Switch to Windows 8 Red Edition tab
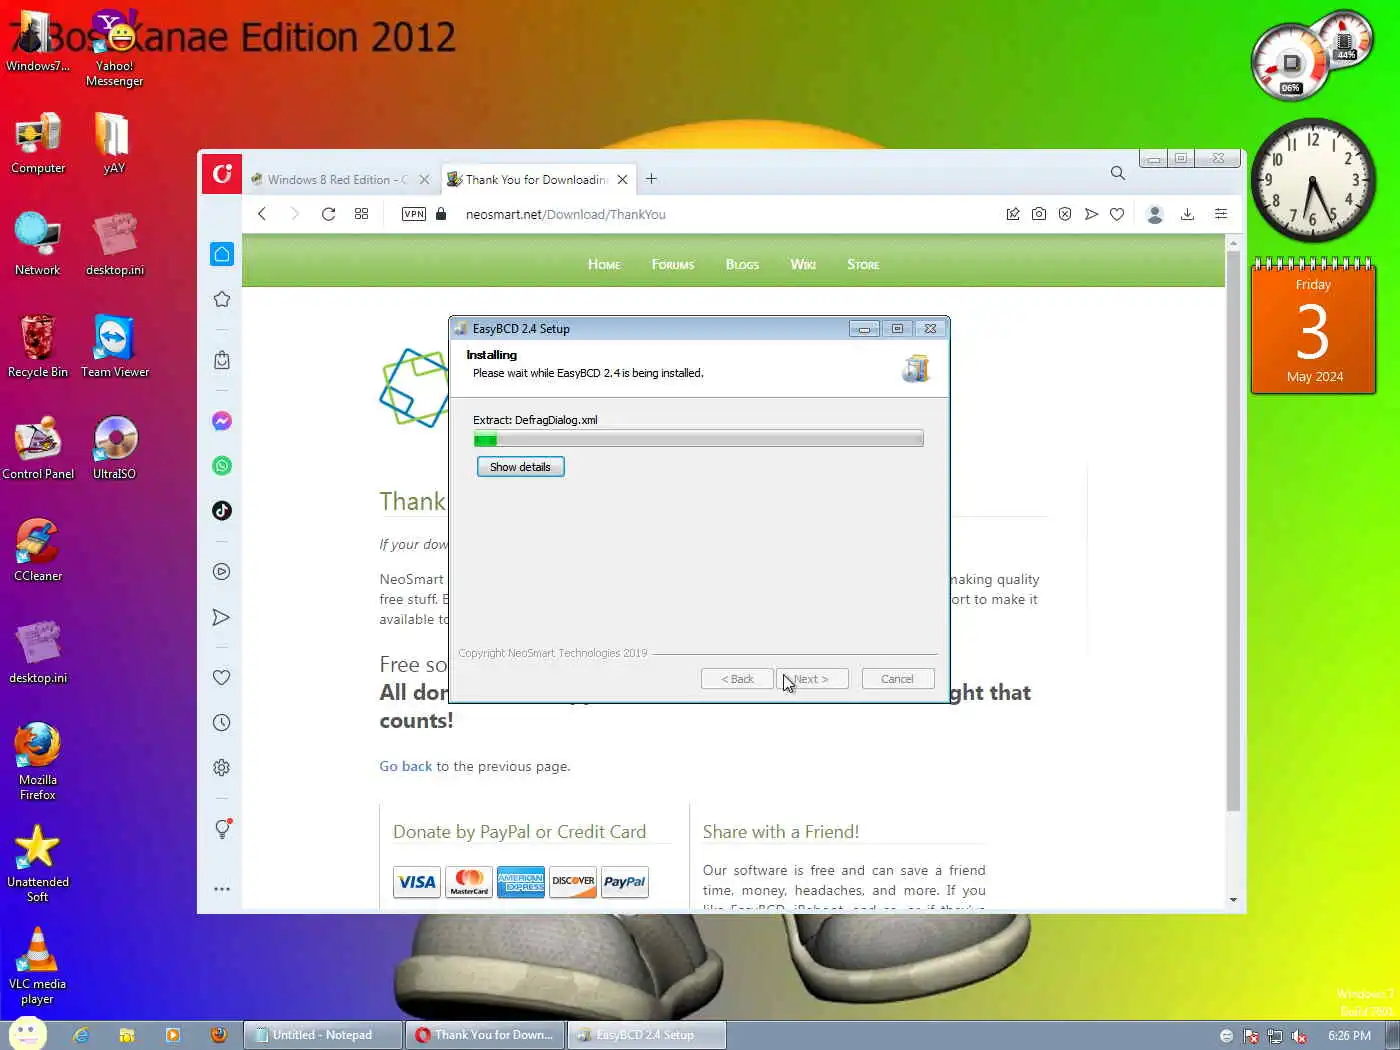This screenshot has height=1050, width=1400. 338,180
